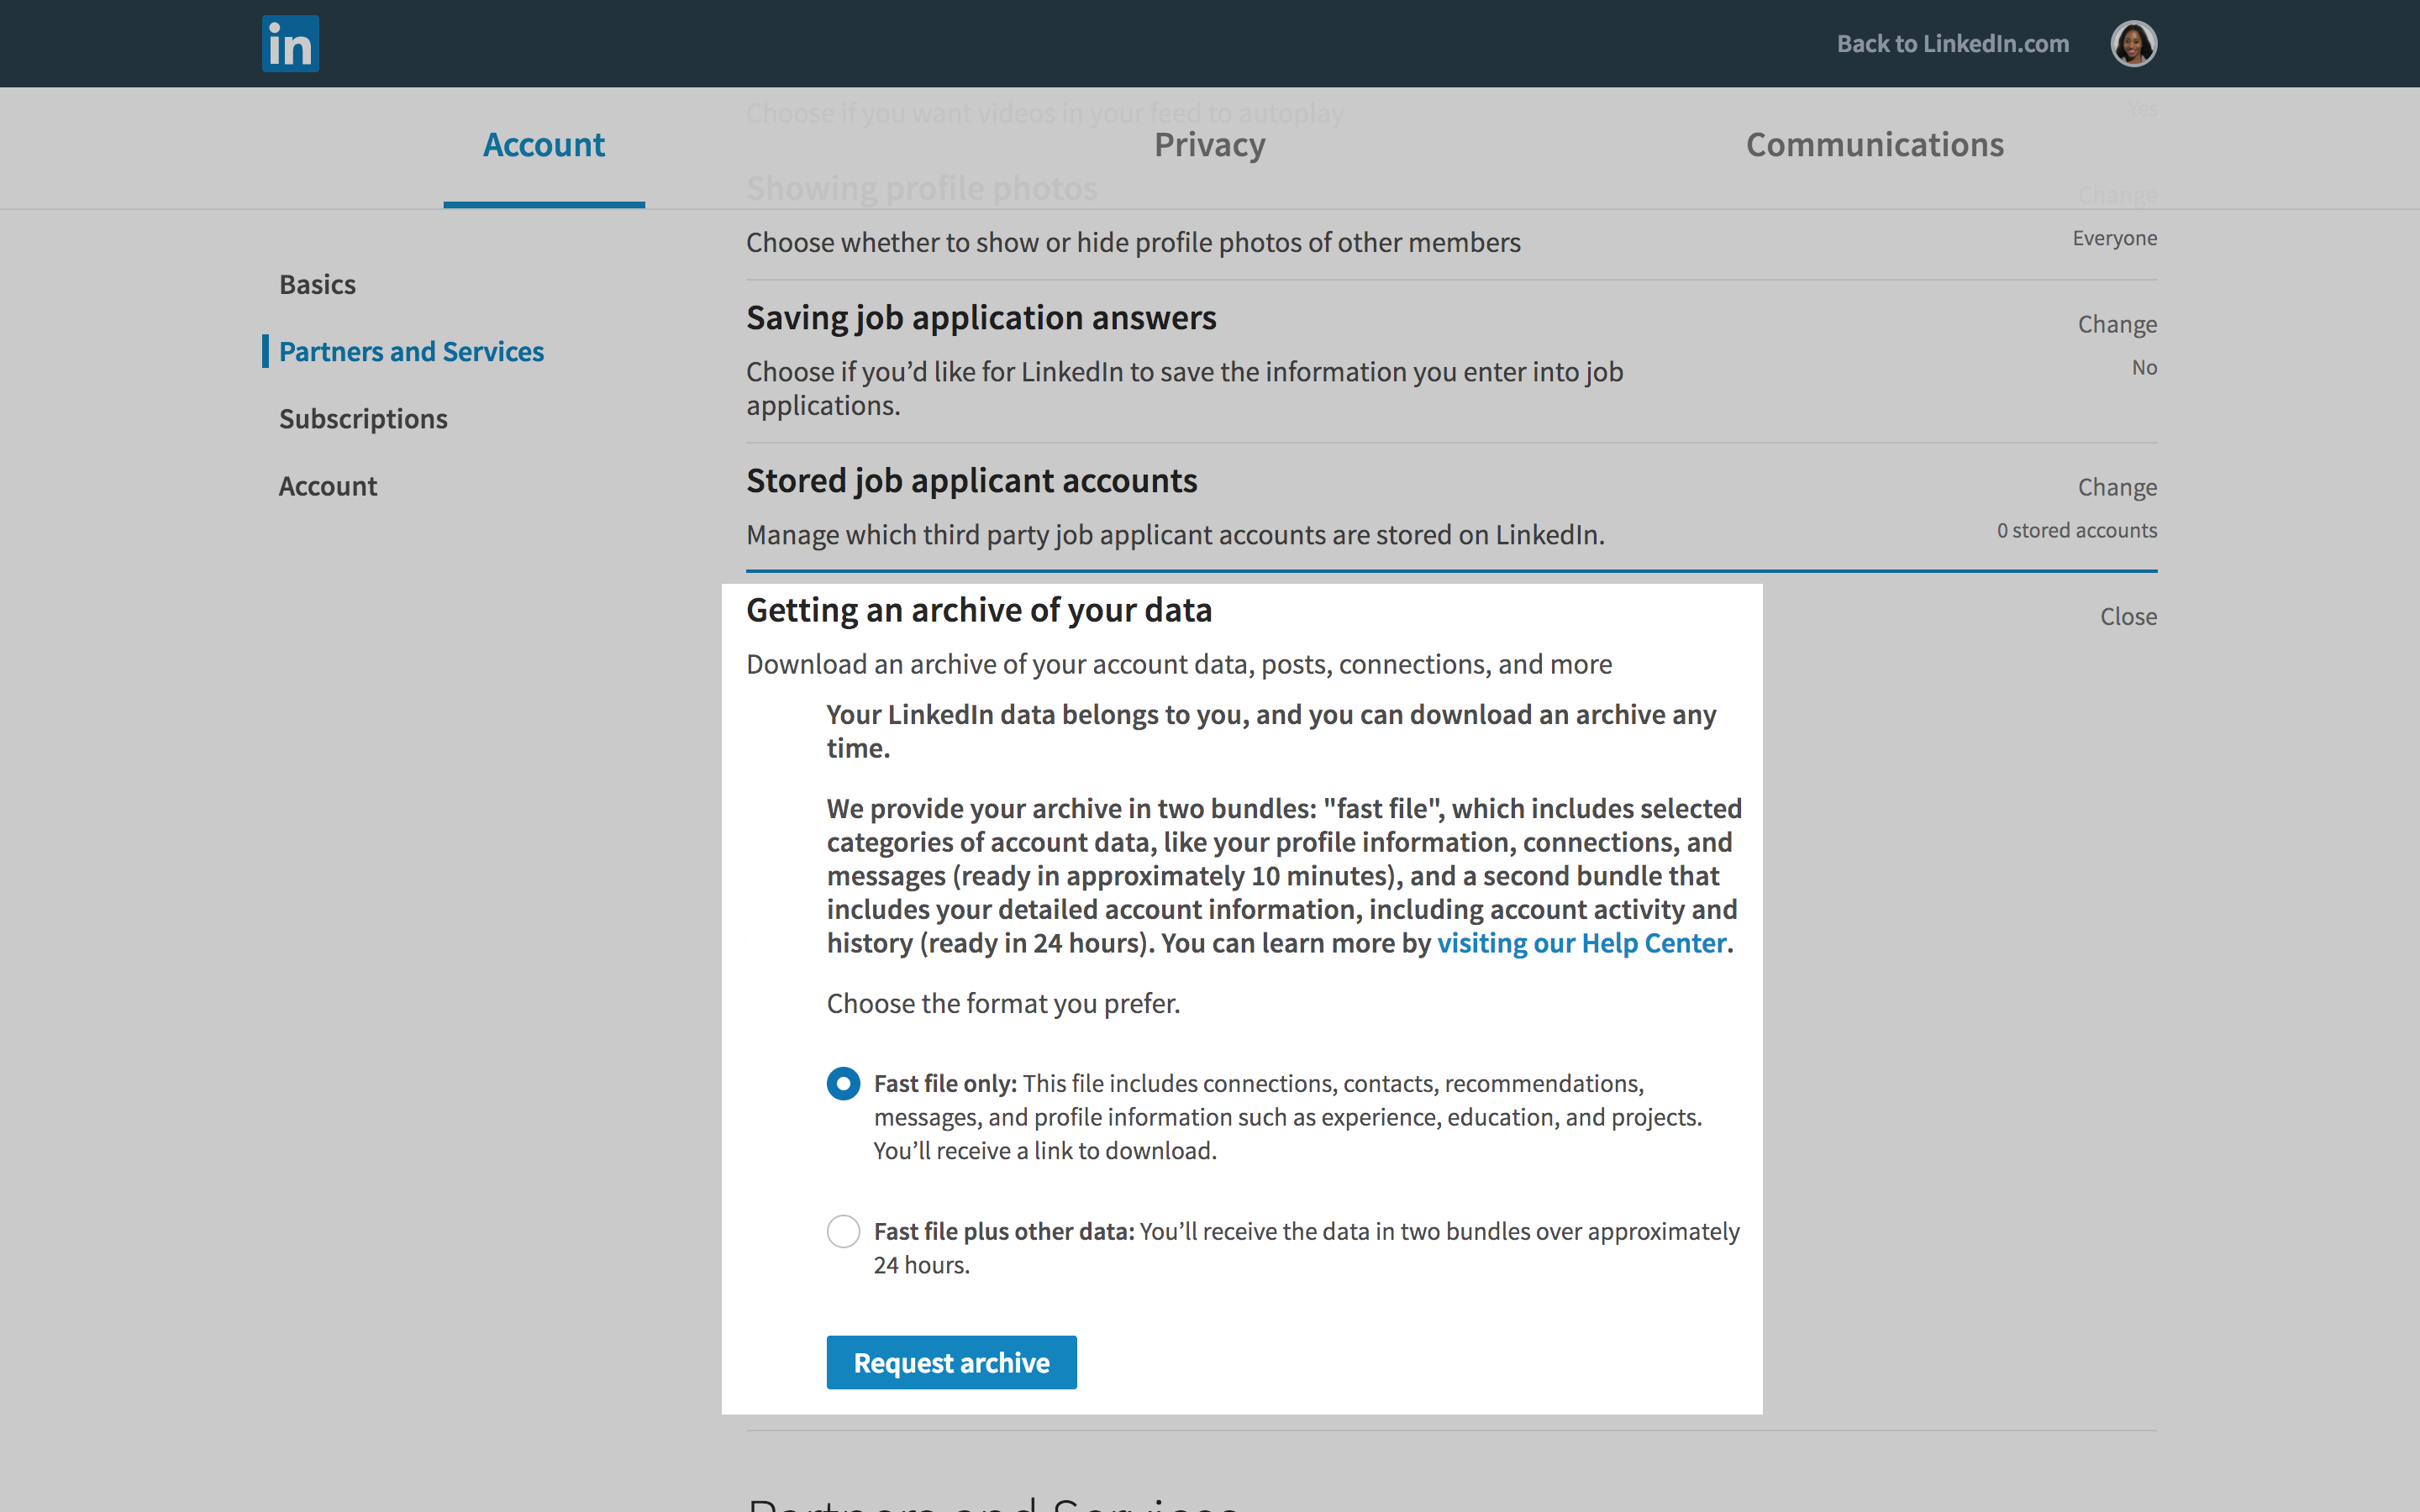The image size is (2420, 1512).
Task: Open Basics in the sidebar
Action: tap(317, 285)
